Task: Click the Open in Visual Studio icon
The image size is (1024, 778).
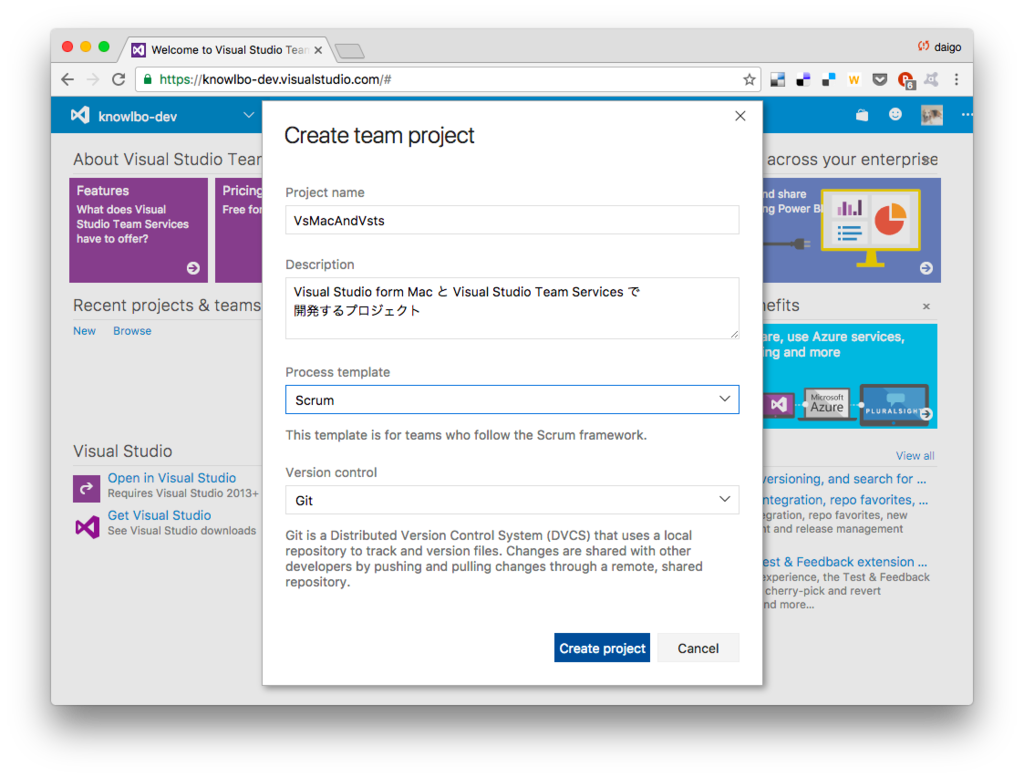Action: pos(86,488)
